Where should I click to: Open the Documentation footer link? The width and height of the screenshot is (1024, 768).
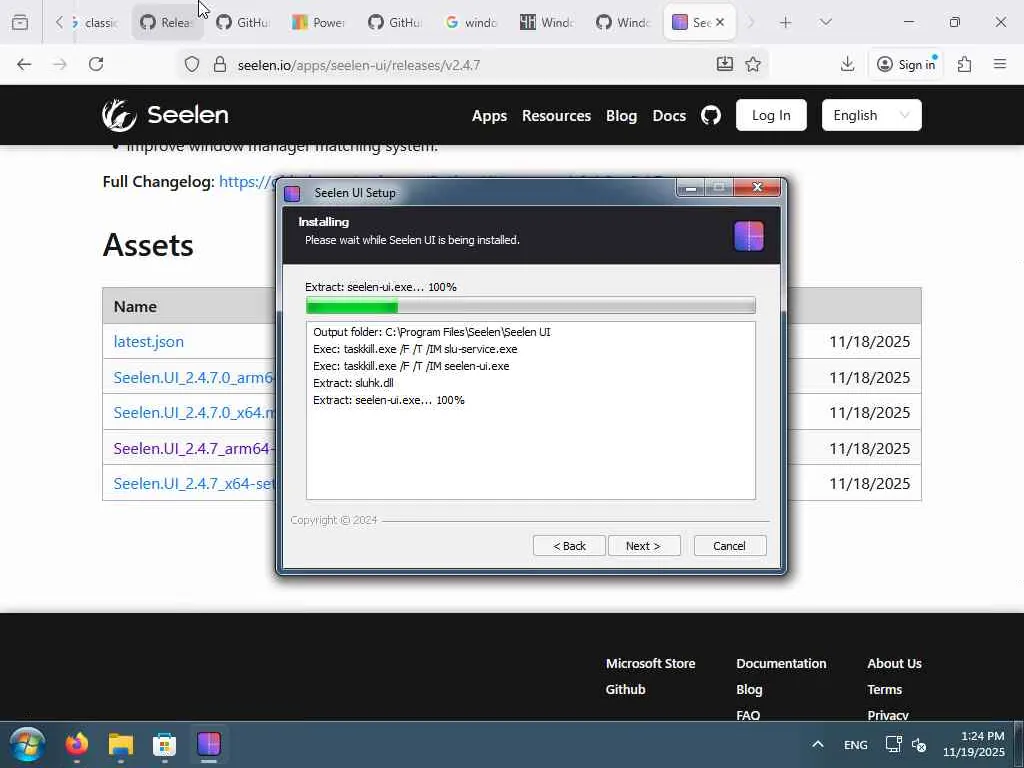(781, 664)
